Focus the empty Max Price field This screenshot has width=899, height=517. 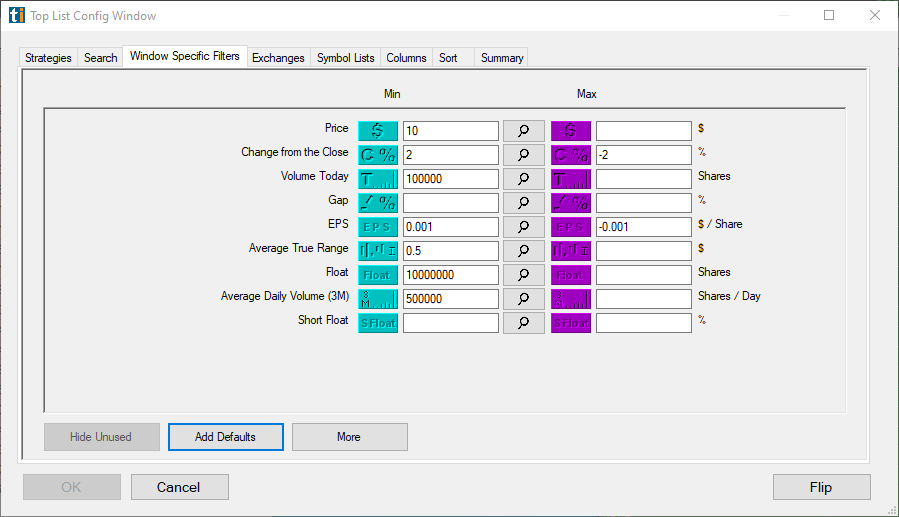coord(644,131)
